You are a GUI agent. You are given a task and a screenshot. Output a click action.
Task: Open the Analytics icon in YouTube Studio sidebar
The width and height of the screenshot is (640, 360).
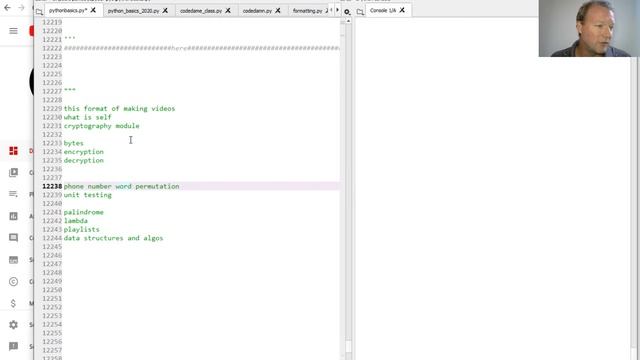pyautogui.click(x=13, y=216)
